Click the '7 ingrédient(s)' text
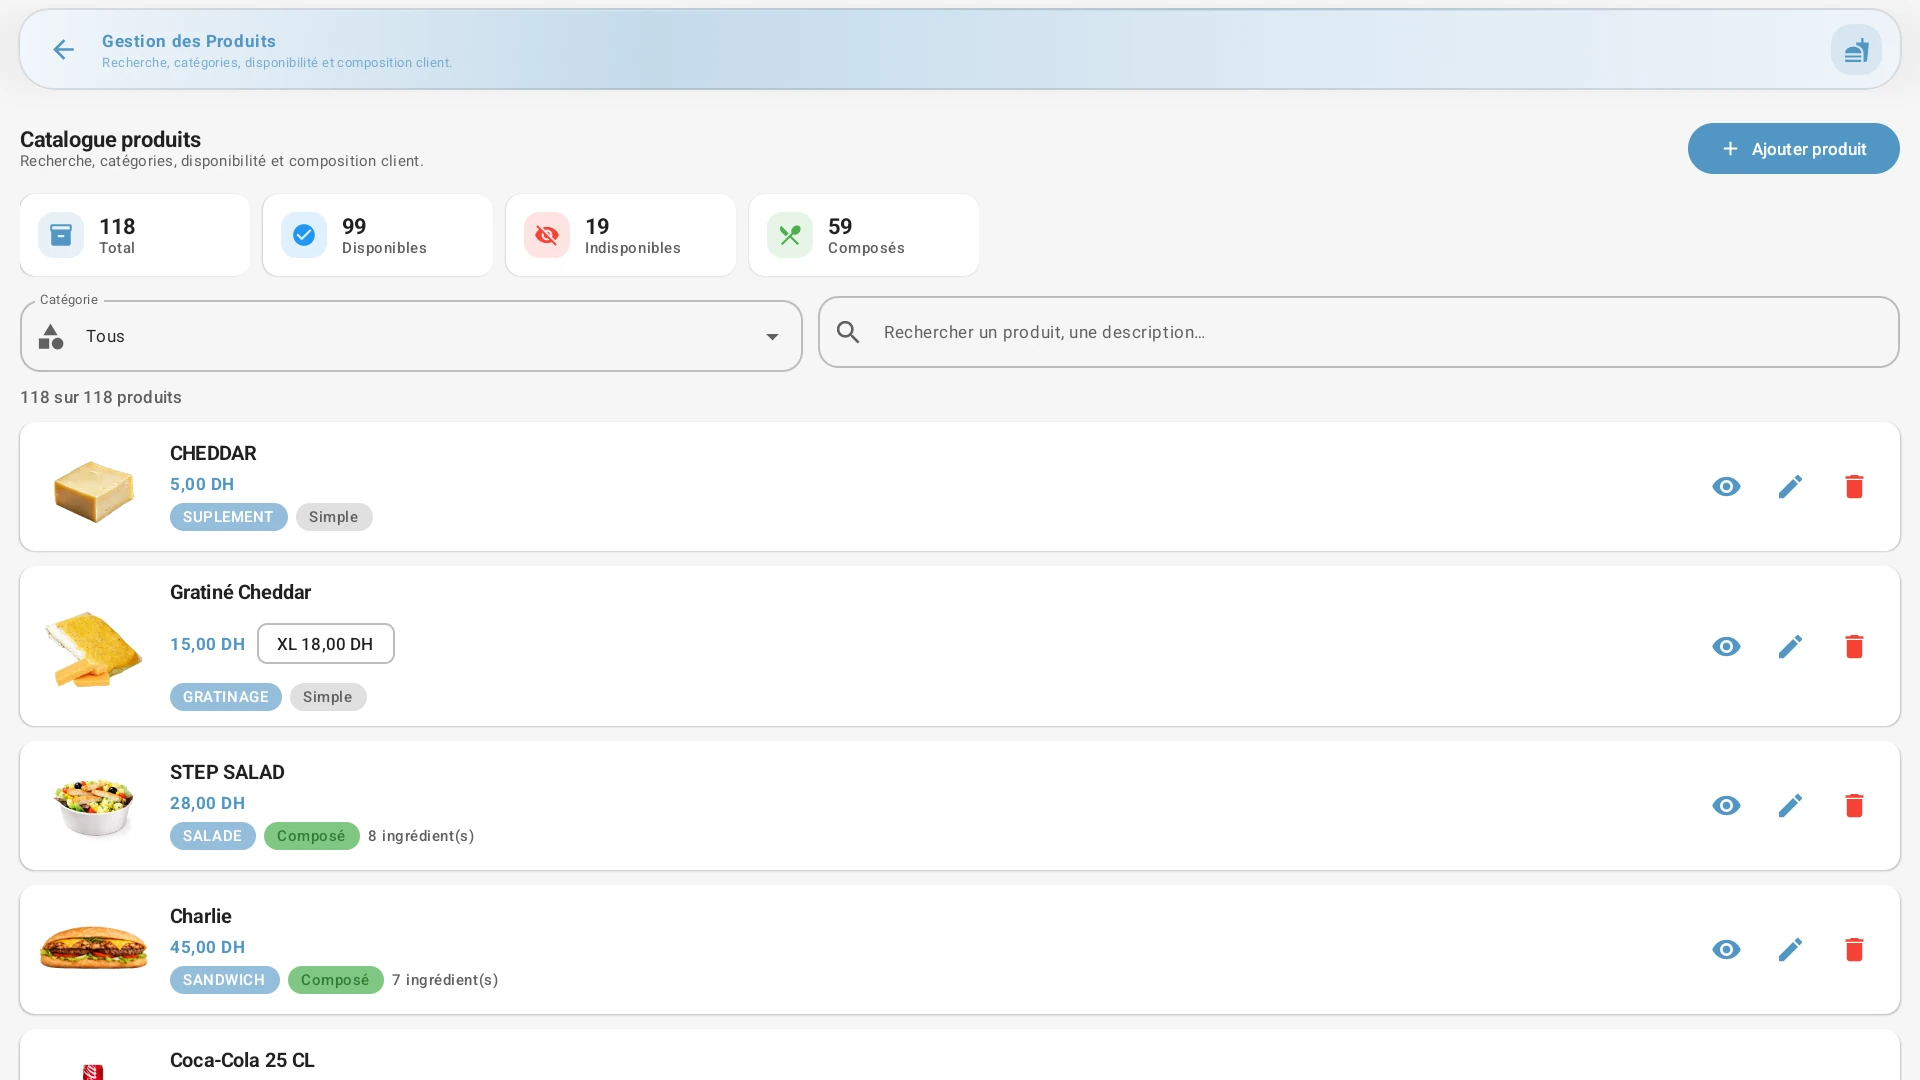 445,980
